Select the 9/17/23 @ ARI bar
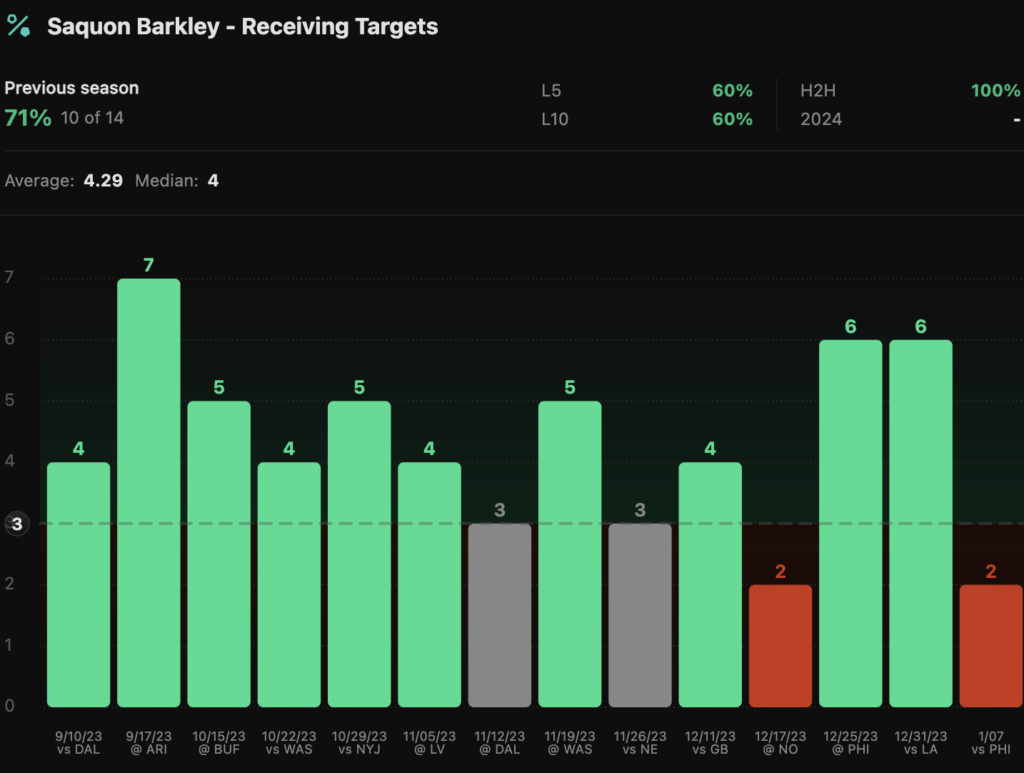Screen dimensions: 1024x773 [x=149, y=493]
